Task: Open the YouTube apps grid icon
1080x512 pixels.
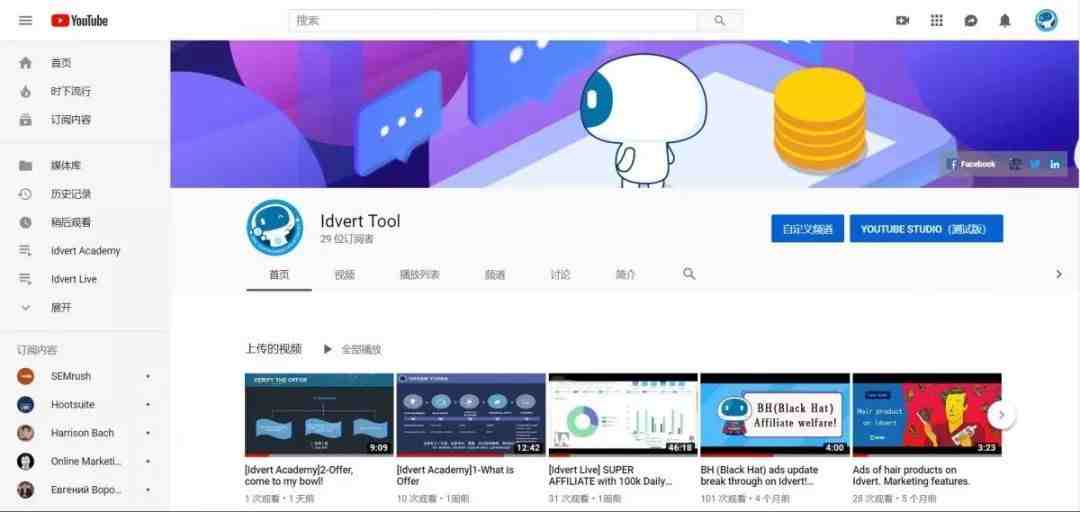Action: tap(937, 21)
